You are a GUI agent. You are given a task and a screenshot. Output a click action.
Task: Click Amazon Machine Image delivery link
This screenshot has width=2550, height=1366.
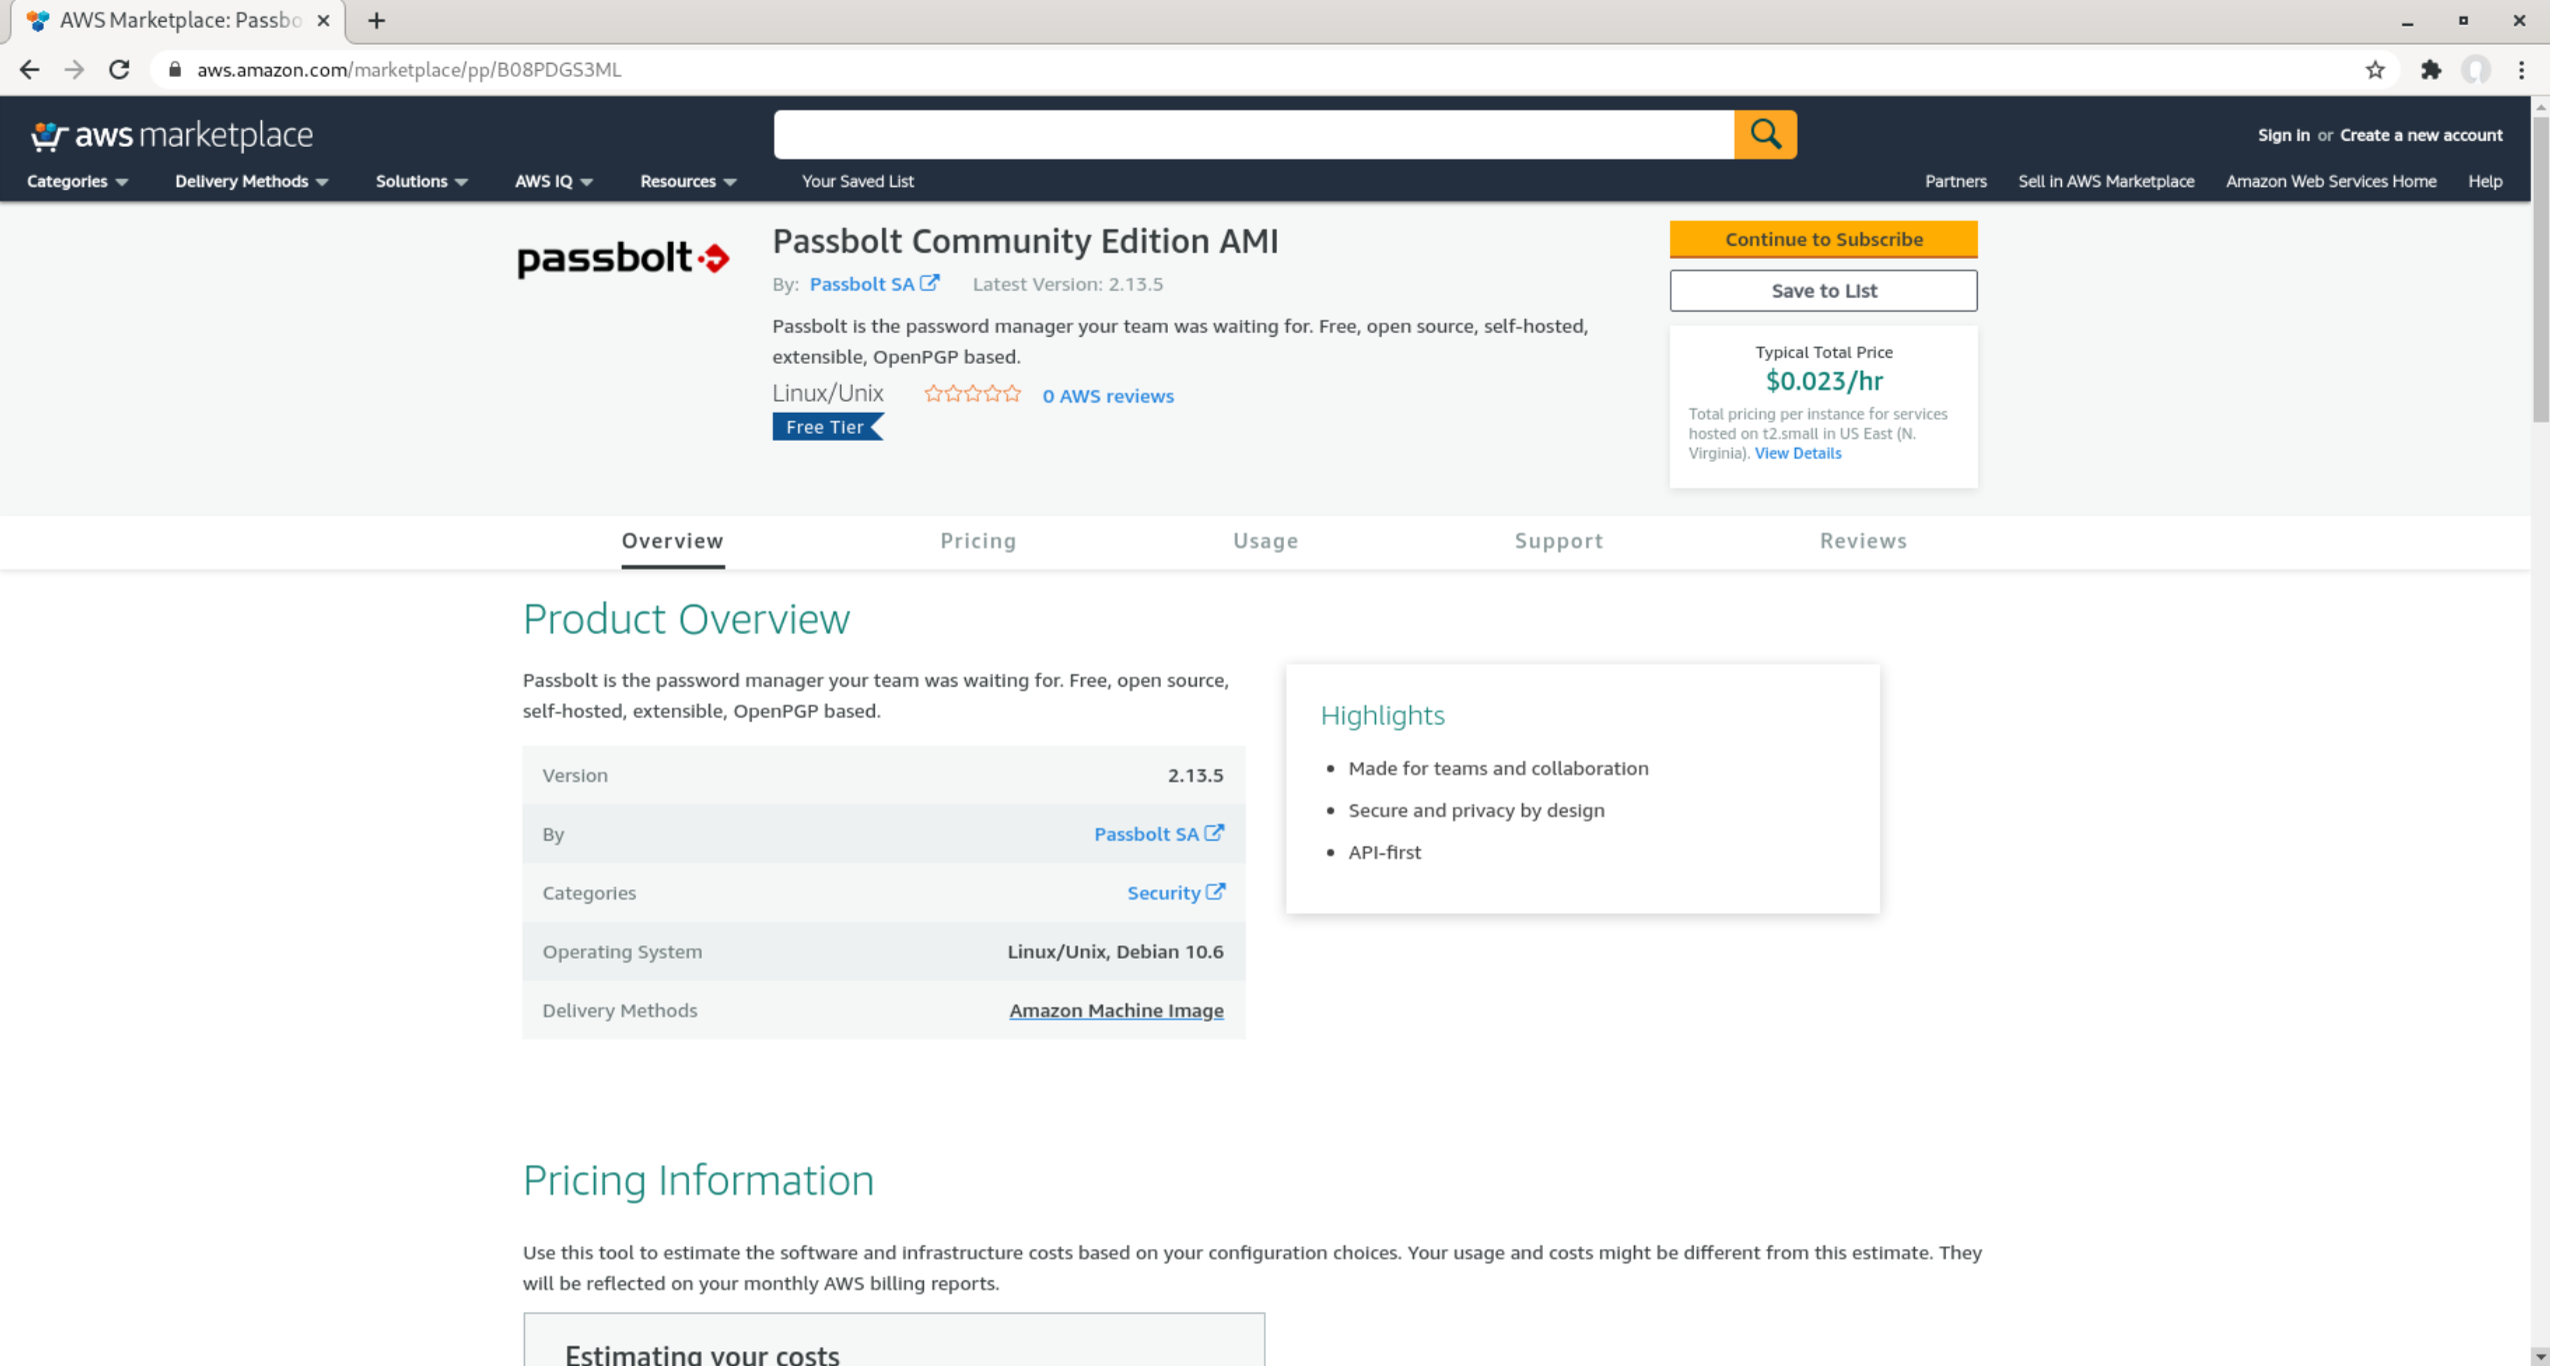click(x=1116, y=1010)
